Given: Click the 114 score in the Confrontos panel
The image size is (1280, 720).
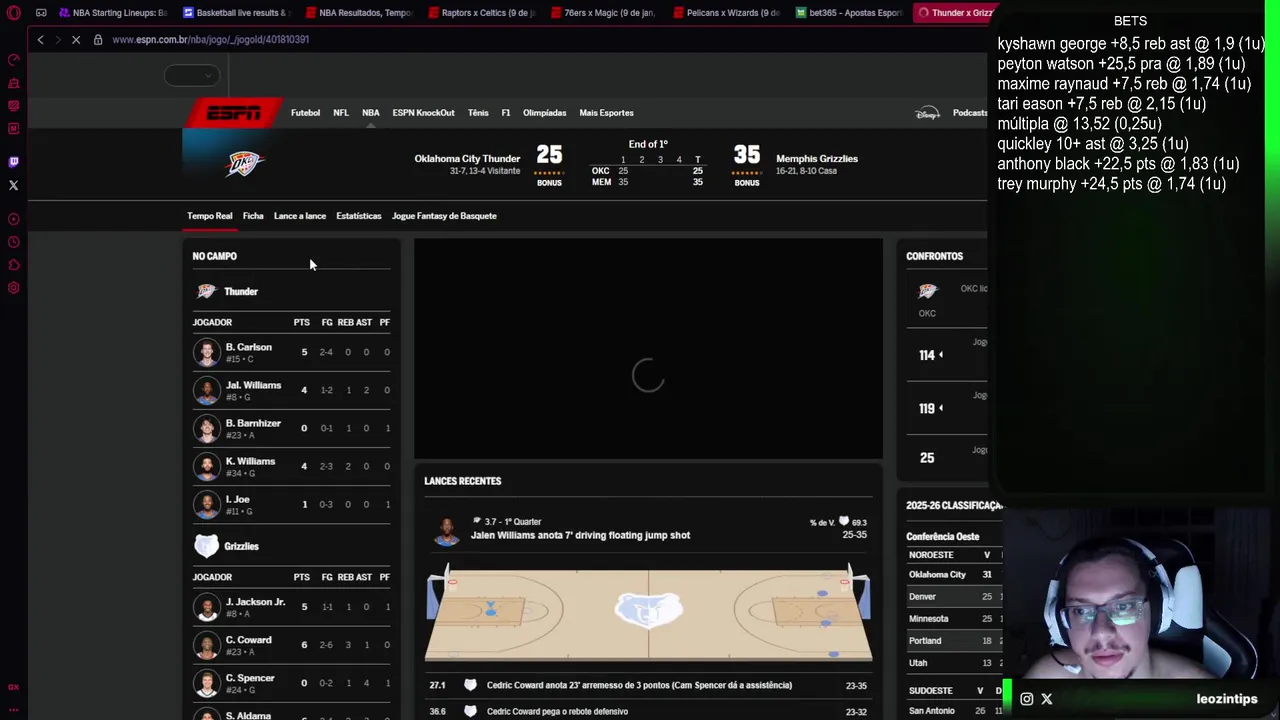Looking at the screenshot, I should click(x=927, y=355).
